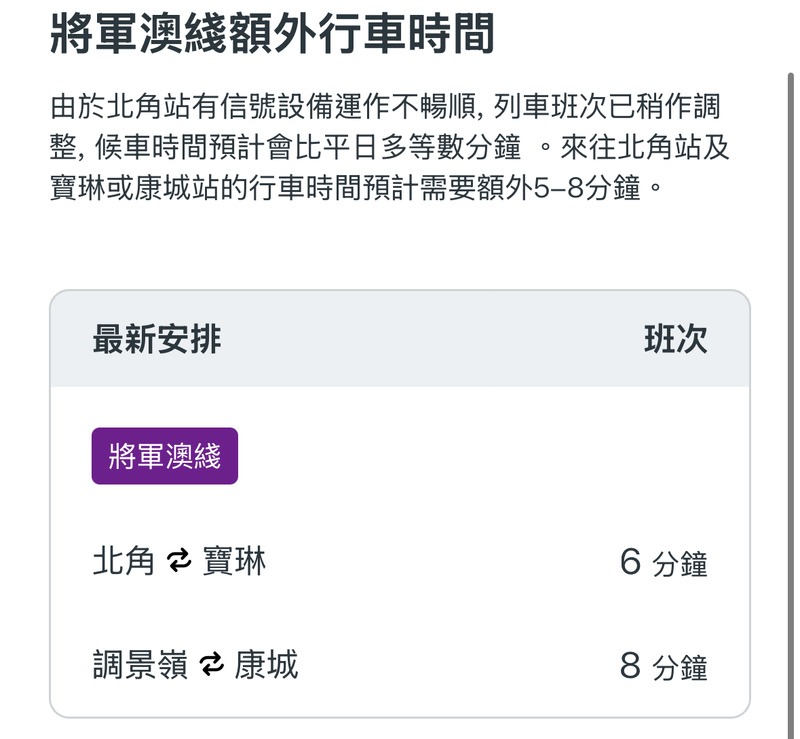Click the 6 分鐘 frequency value

click(x=664, y=562)
